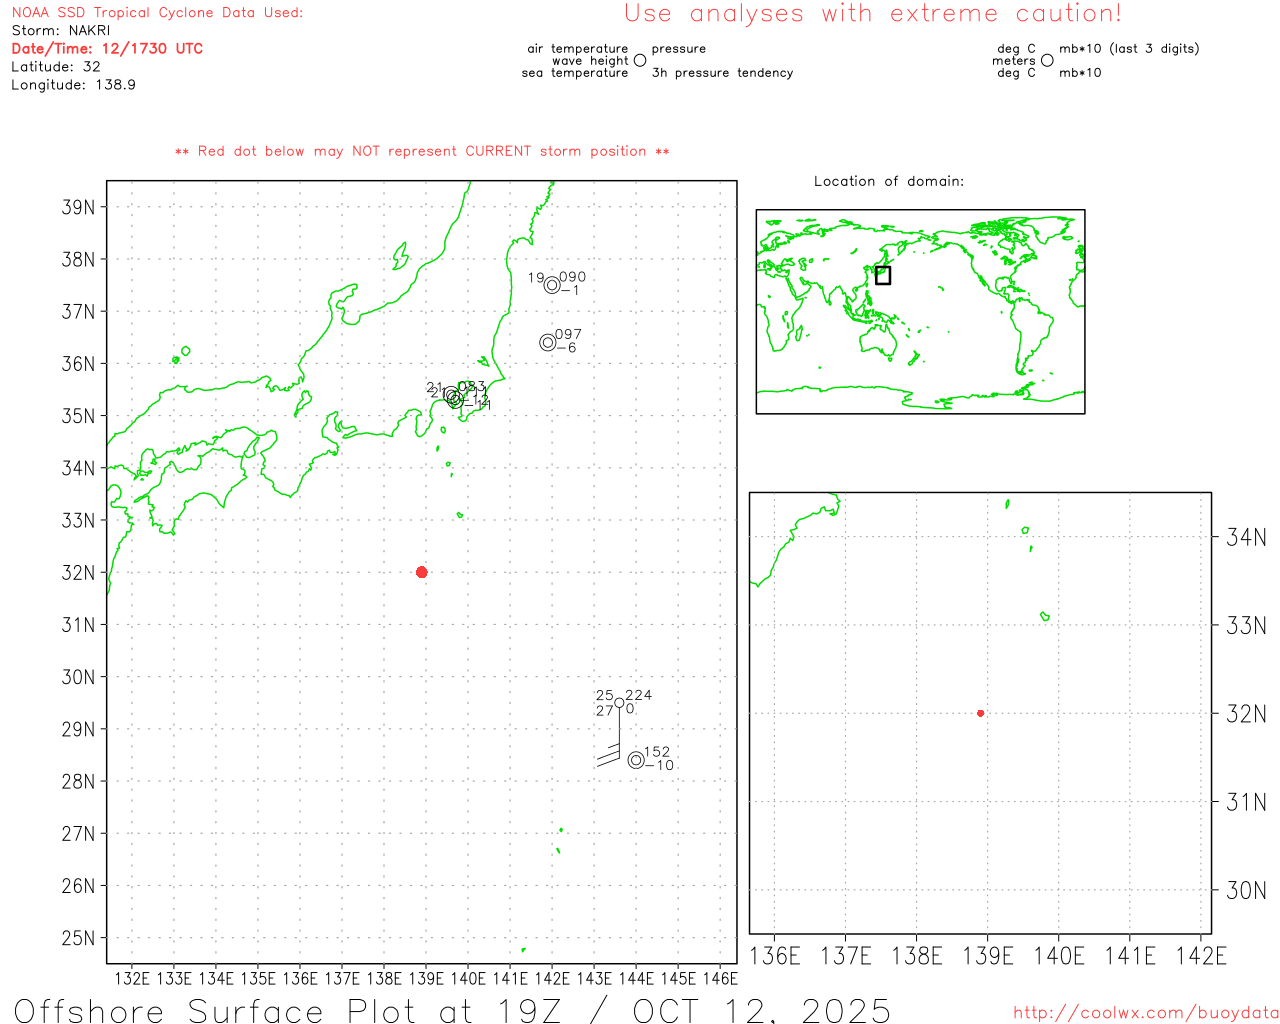
Task: Click the red storm dot on main map
Action: (421, 572)
